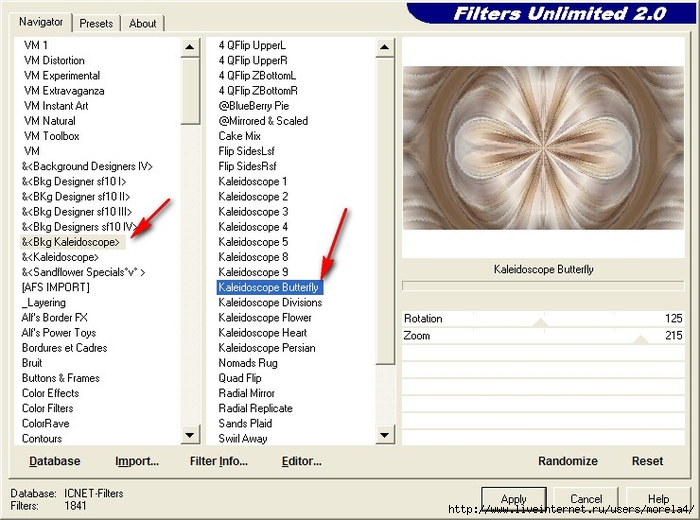The height and width of the screenshot is (520, 700).
Task: Click the kaleidoscope preview image
Action: pos(543,148)
